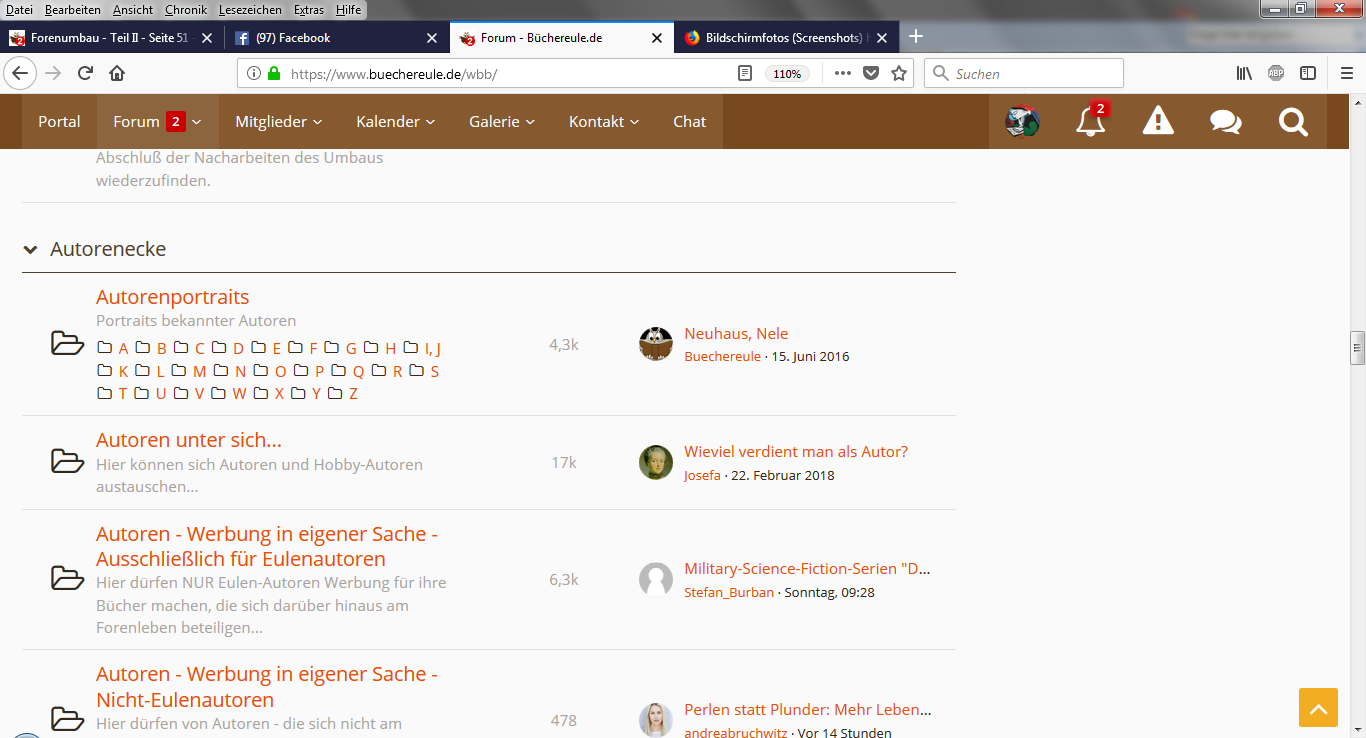The width and height of the screenshot is (1366, 738).
Task: Toggle the reader view icon in address bar
Action: point(744,73)
